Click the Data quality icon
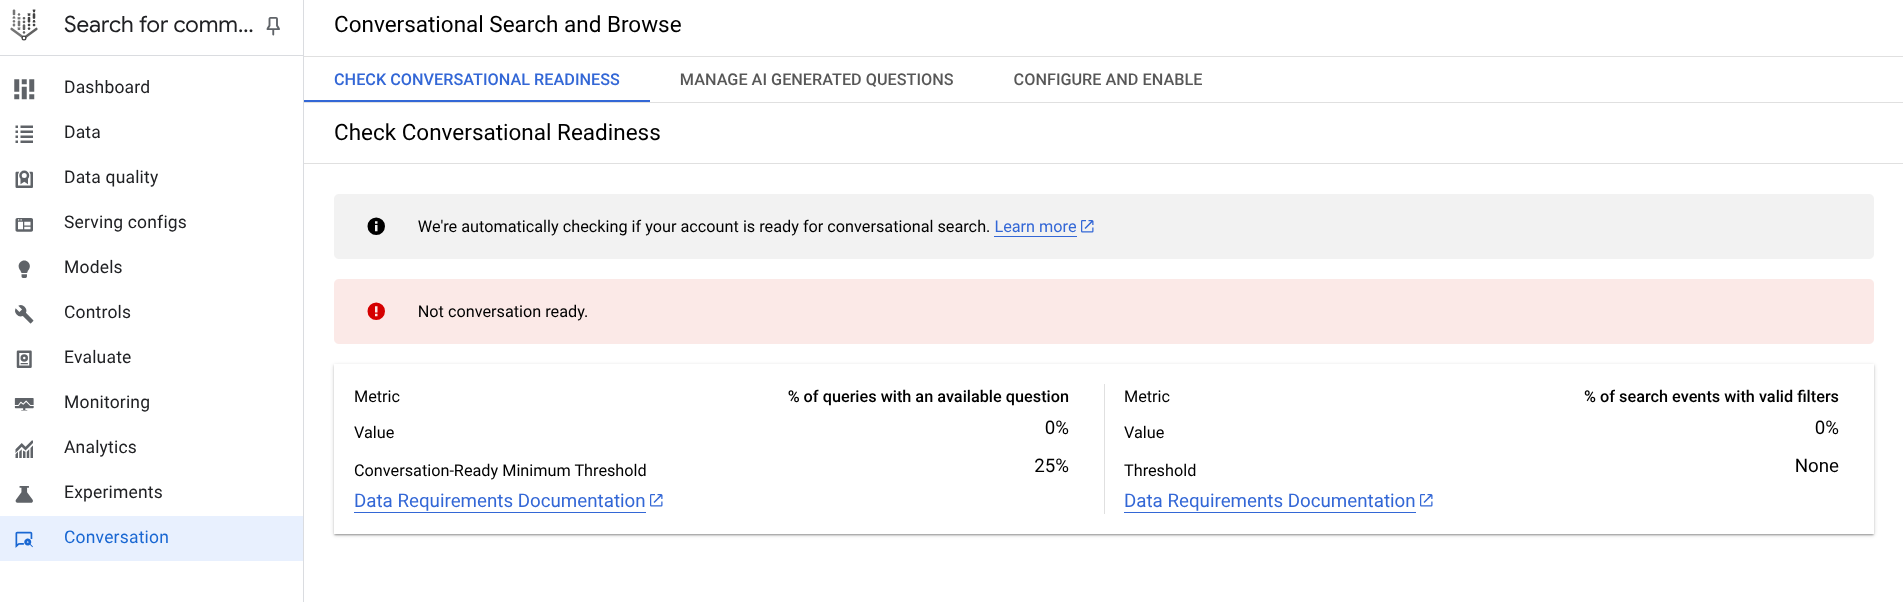 24,179
